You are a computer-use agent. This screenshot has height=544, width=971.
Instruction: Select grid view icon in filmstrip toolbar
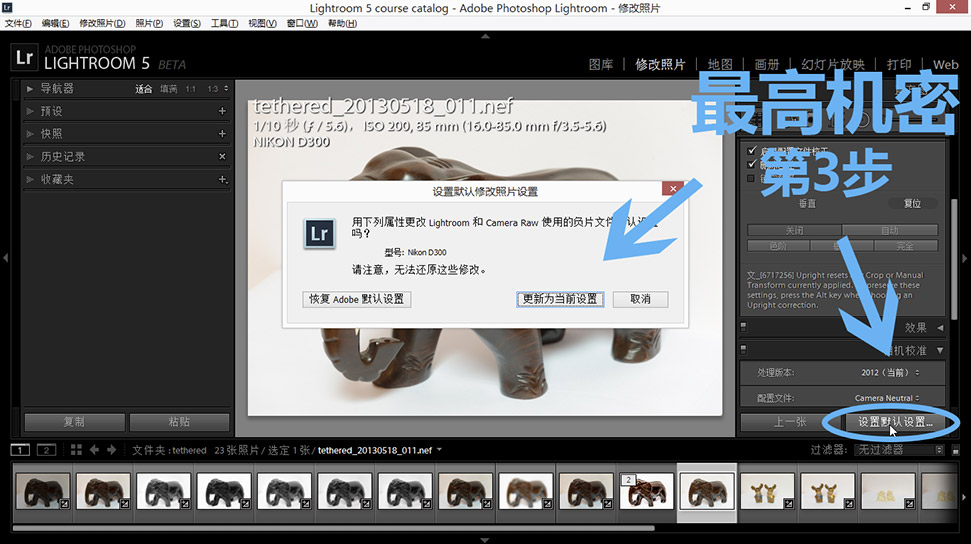76,450
